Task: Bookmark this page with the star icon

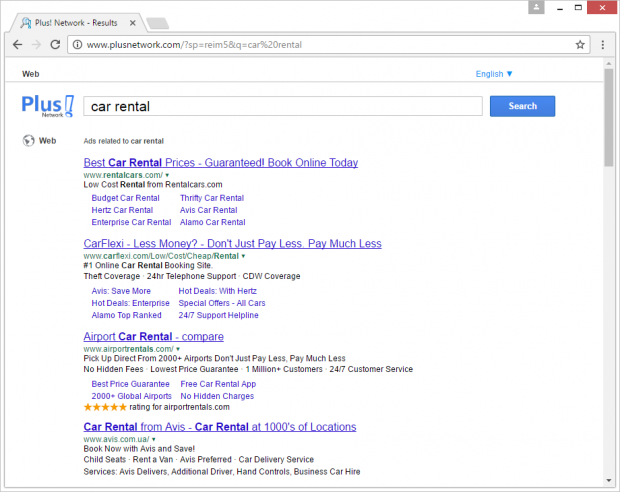Action: tap(580, 45)
